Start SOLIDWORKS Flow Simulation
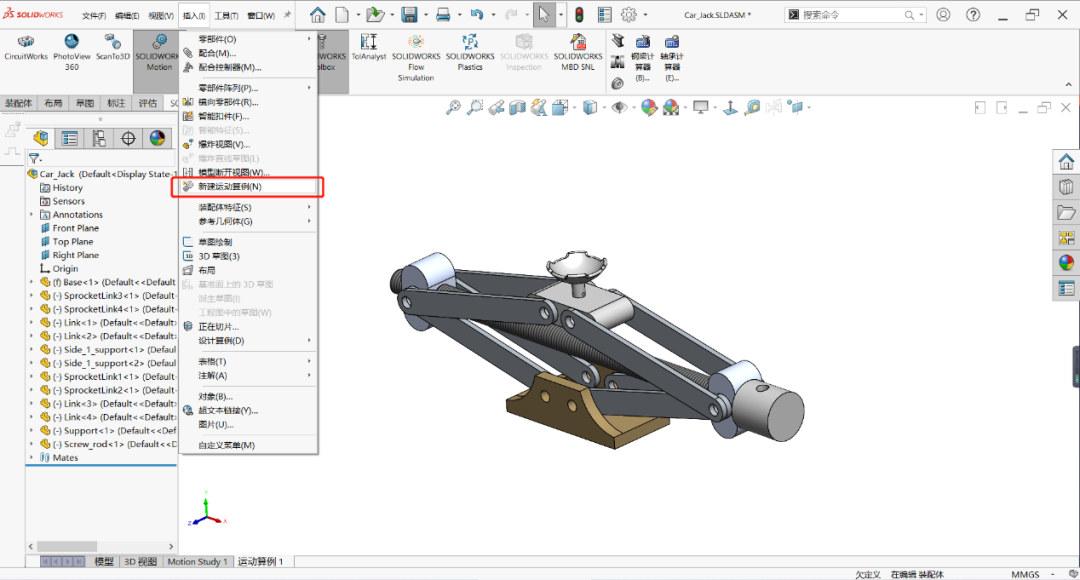Screen dimensions: 1080x580 pyautogui.click(x=416, y=58)
